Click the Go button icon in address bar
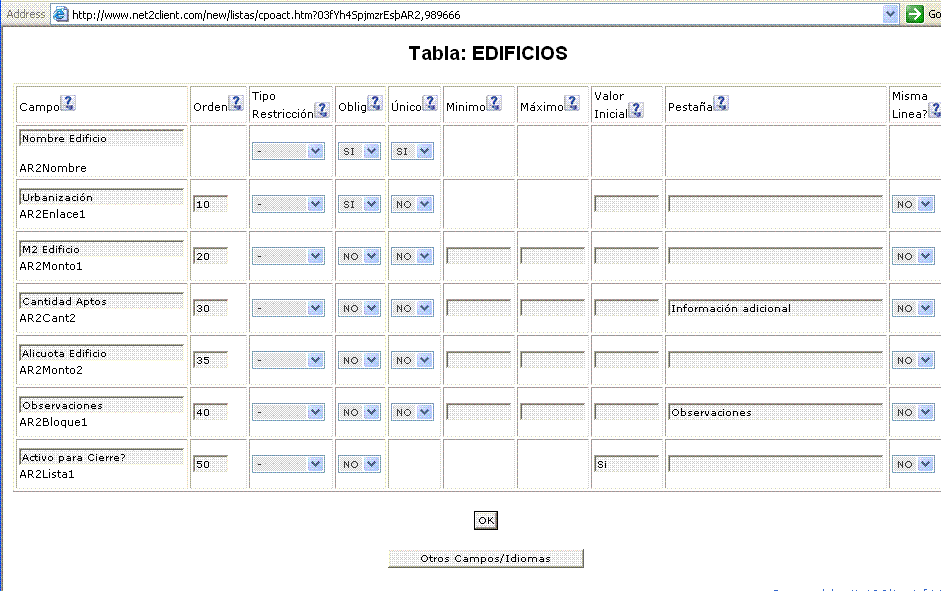This screenshot has height=591, width=941. click(914, 14)
